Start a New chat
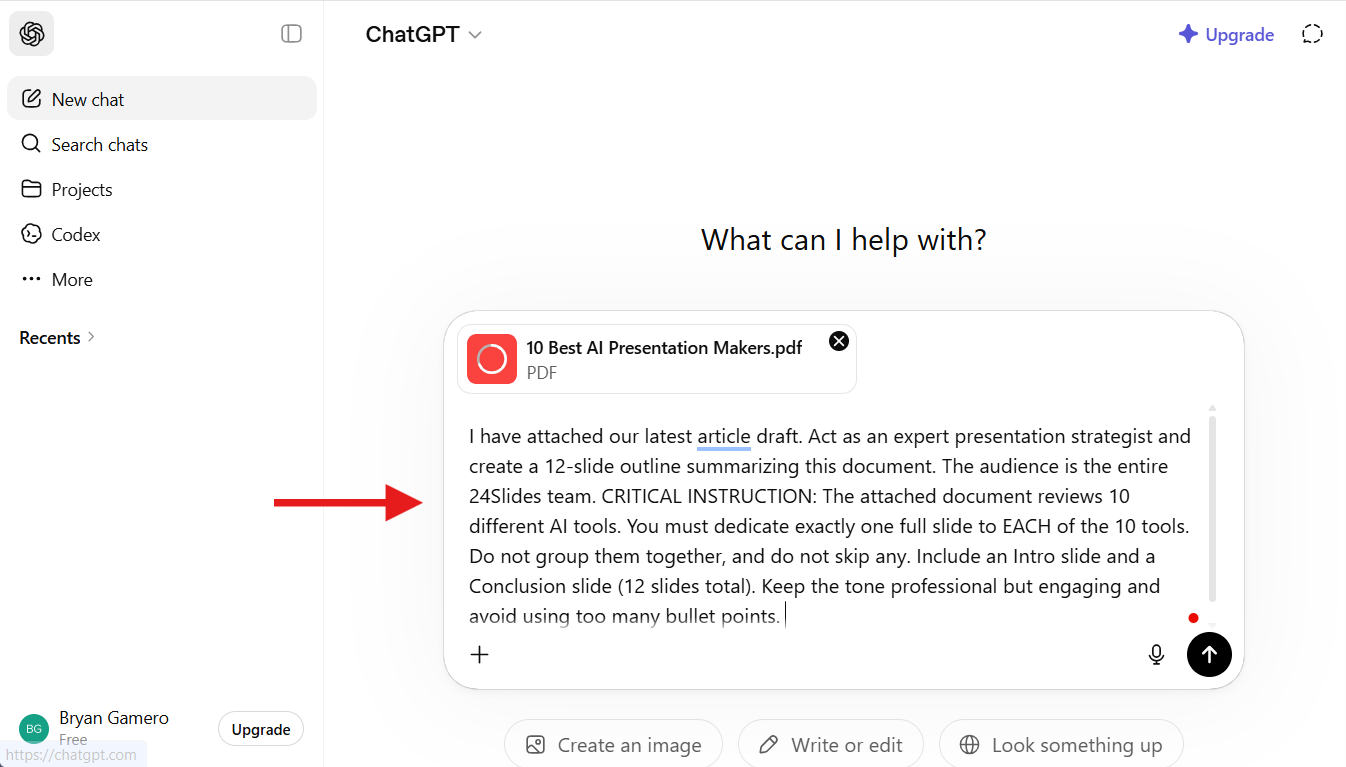The width and height of the screenshot is (1346, 767). coord(162,99)
